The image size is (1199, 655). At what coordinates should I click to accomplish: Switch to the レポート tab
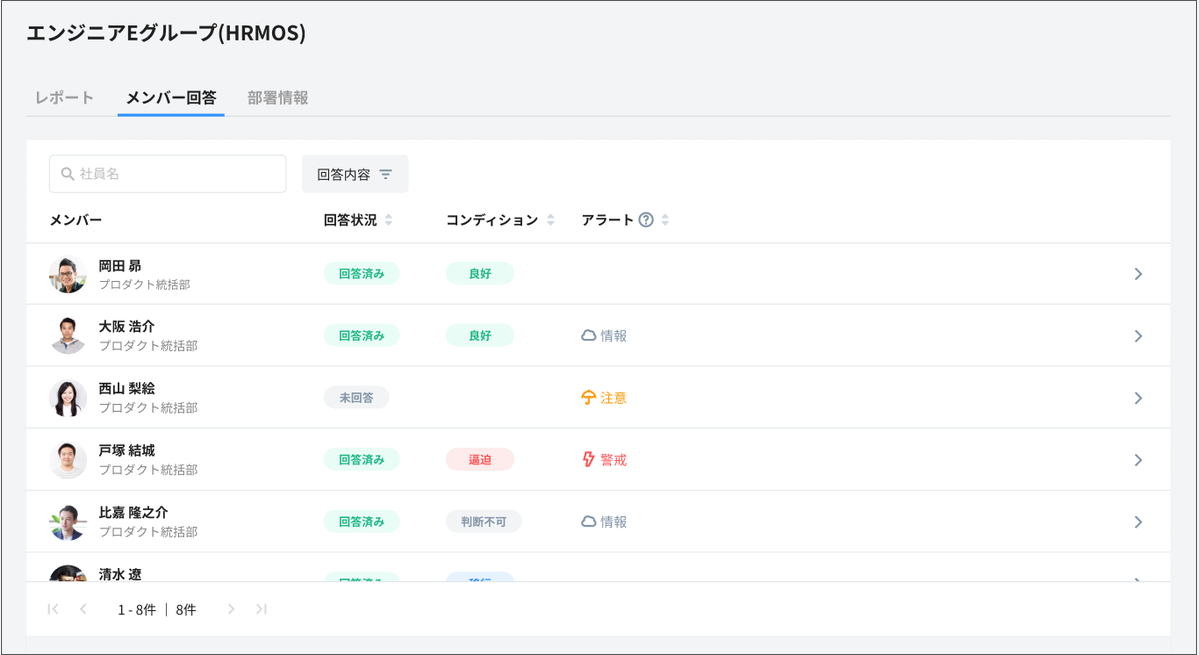(x=65, y=97)
